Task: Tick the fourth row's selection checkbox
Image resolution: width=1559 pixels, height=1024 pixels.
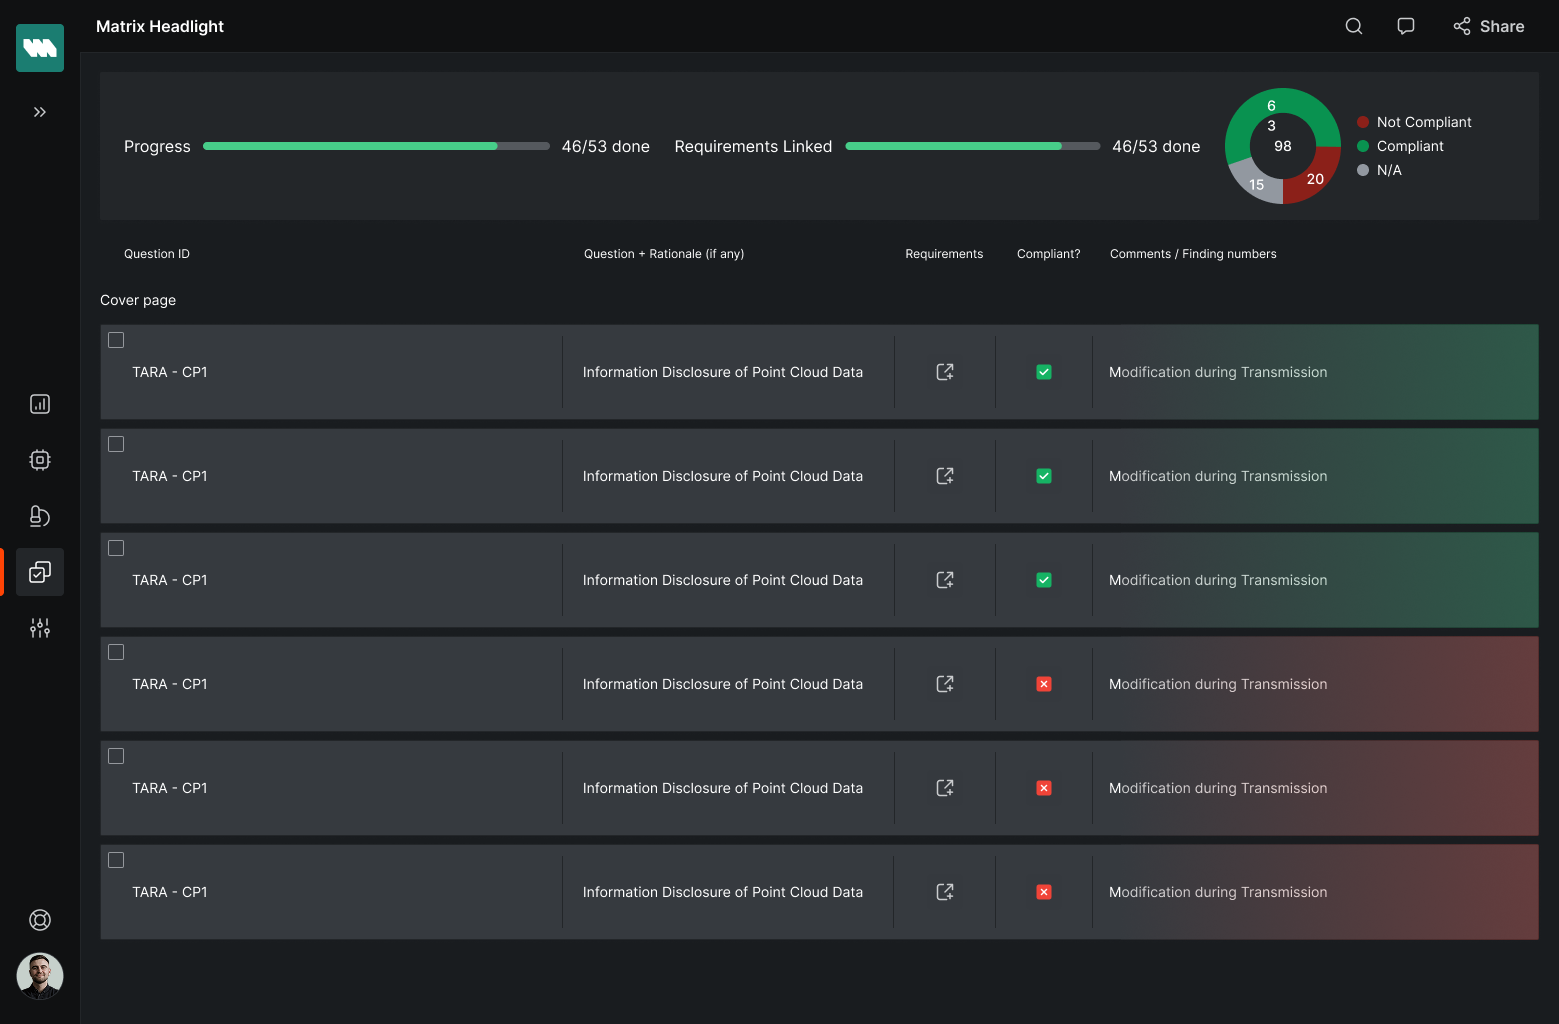Action: (x=116, y=652)
